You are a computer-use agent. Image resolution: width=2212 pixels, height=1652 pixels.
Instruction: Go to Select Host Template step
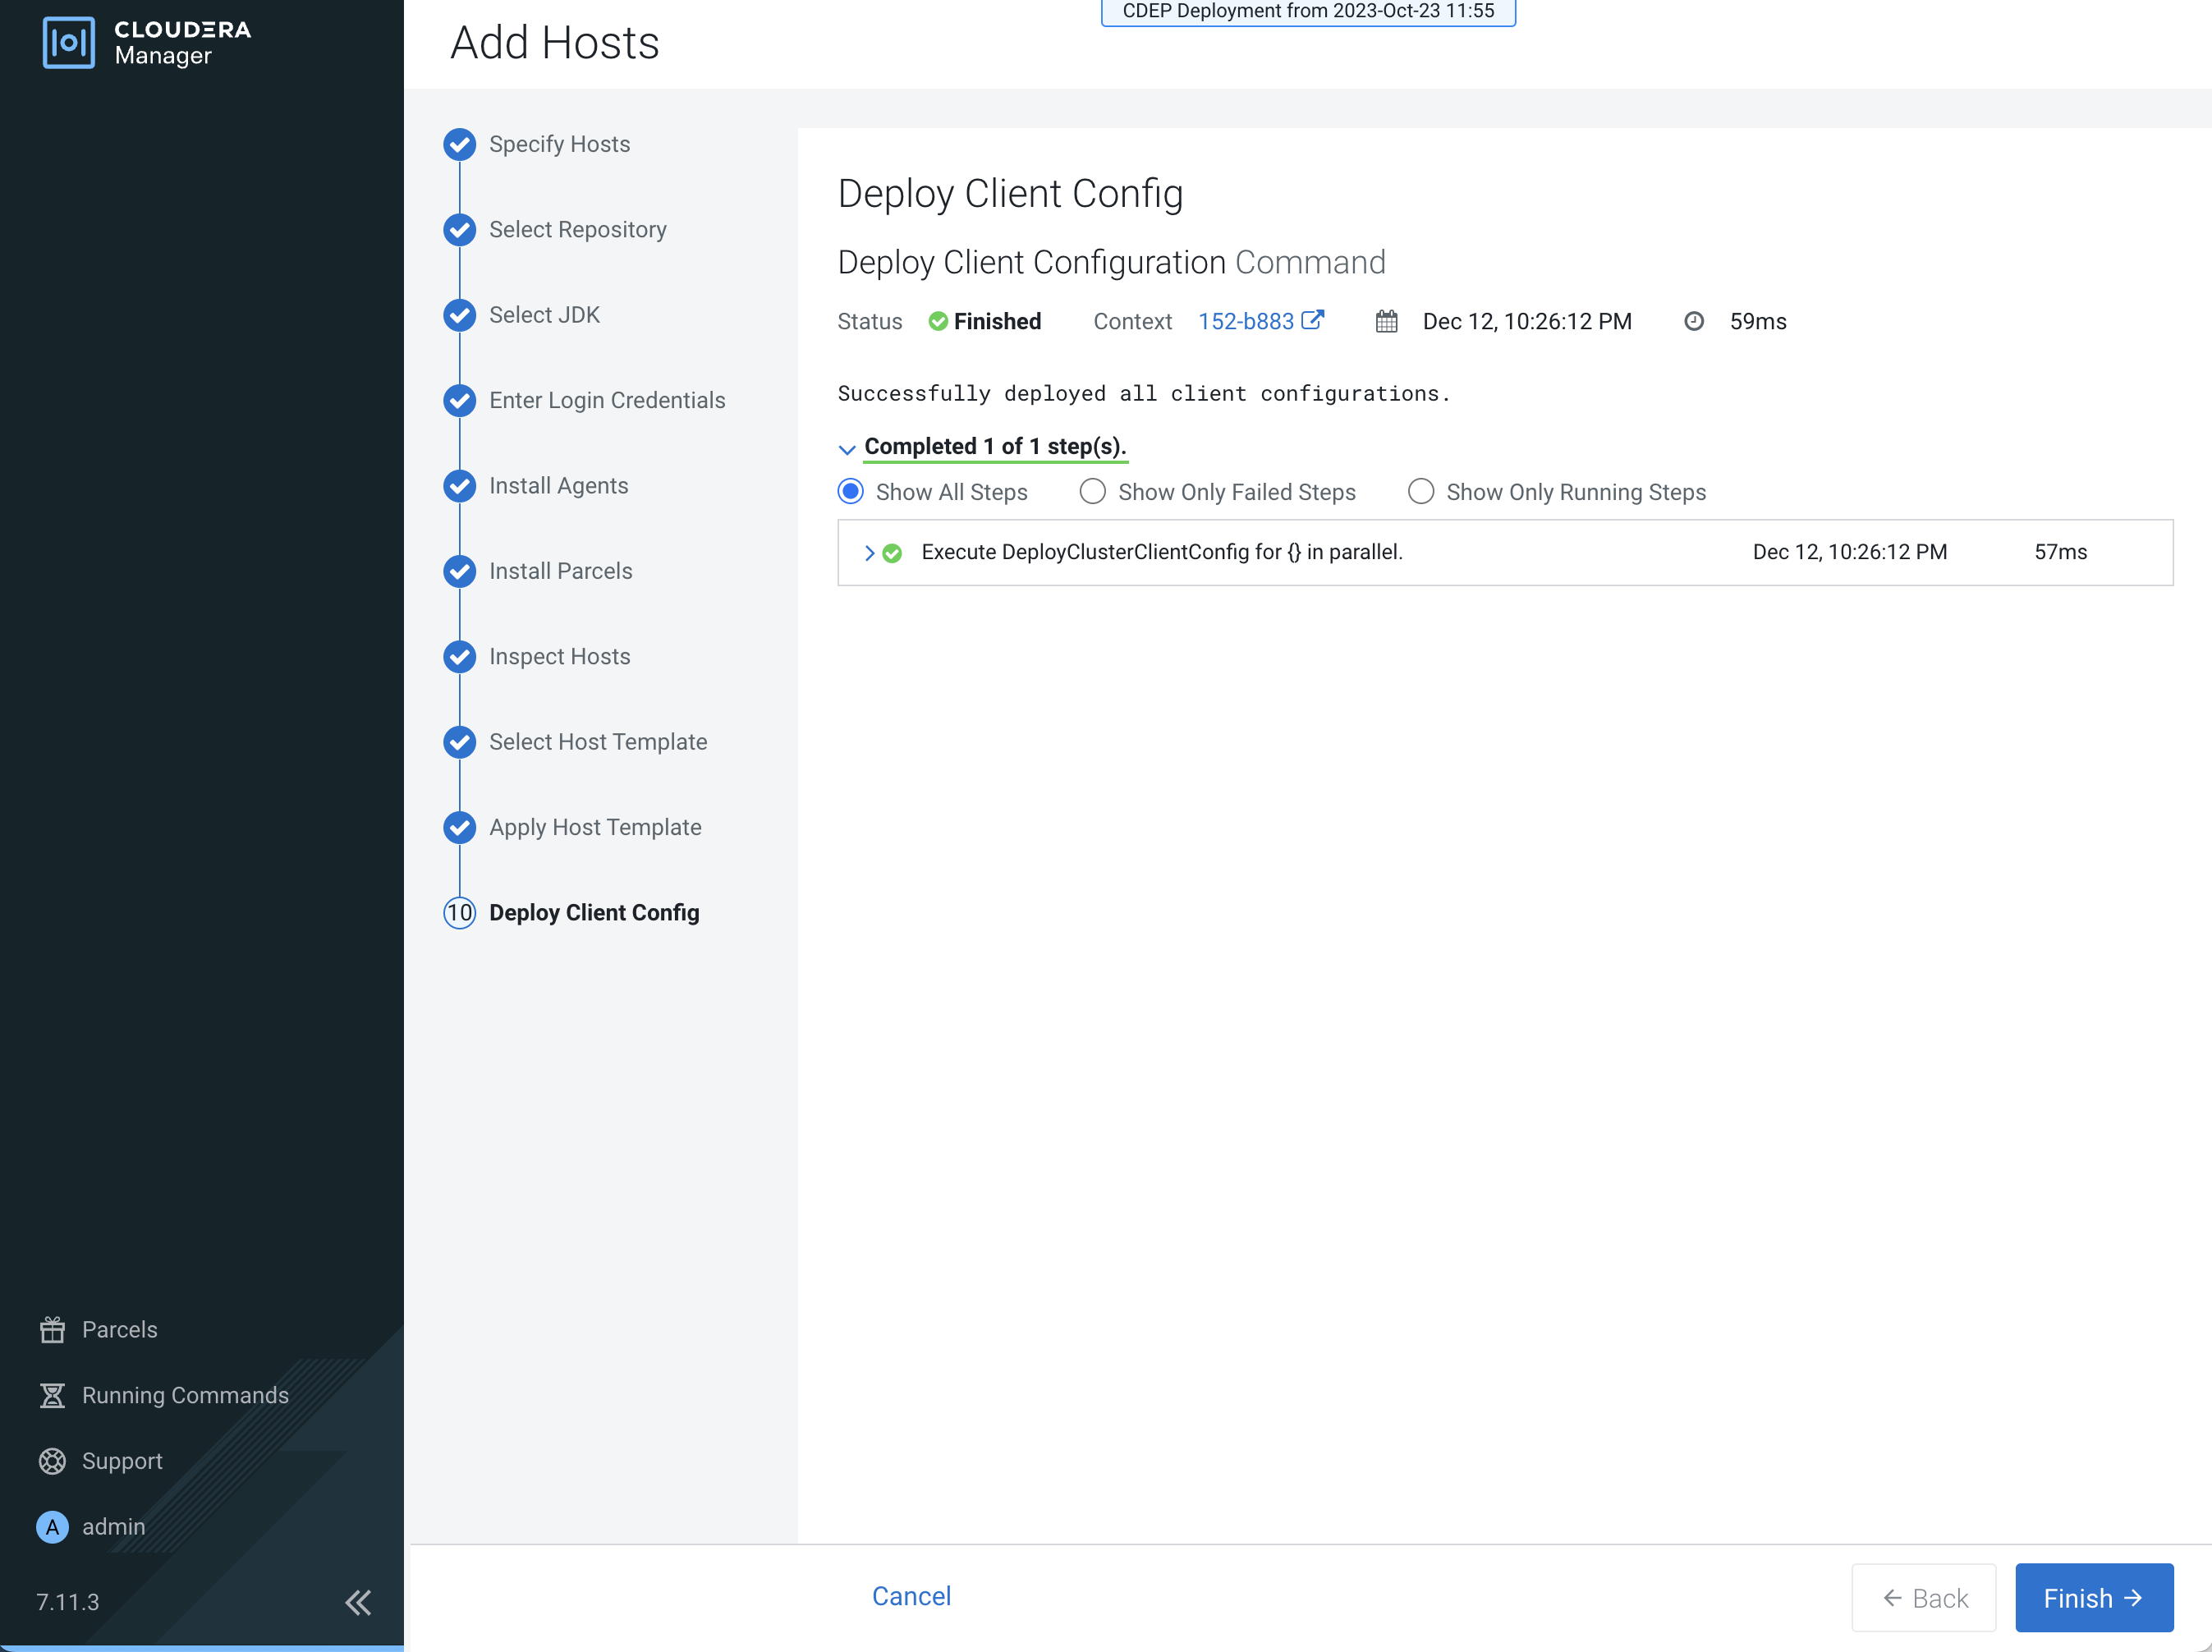tap(597, 742)
